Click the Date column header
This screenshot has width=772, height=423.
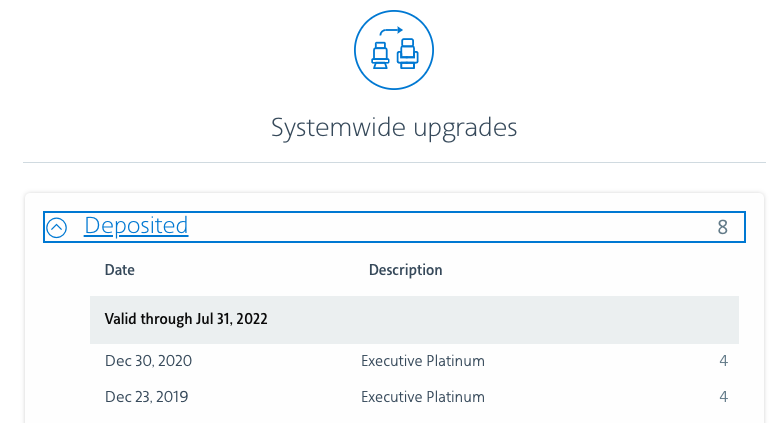[119, 270]
